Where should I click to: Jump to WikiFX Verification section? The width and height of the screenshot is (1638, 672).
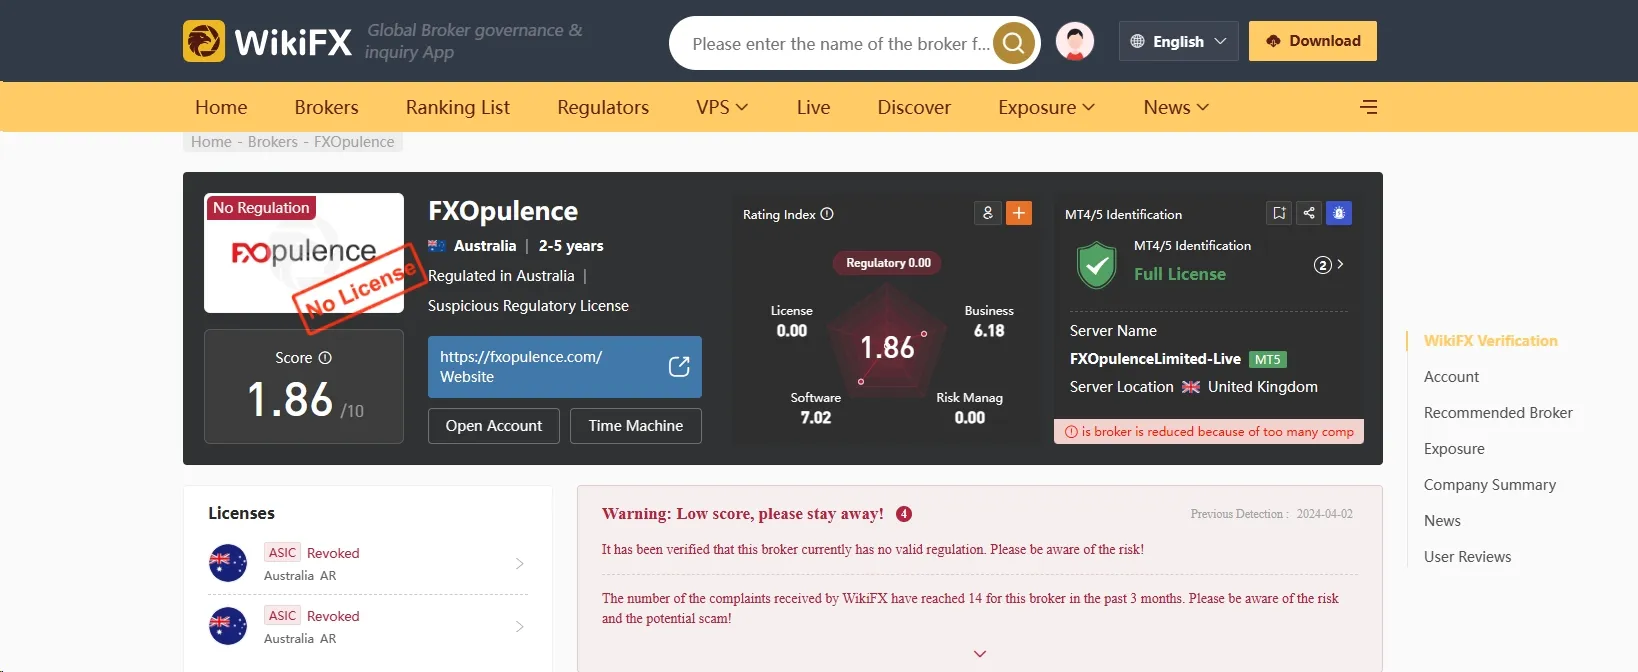[1490, 341]
